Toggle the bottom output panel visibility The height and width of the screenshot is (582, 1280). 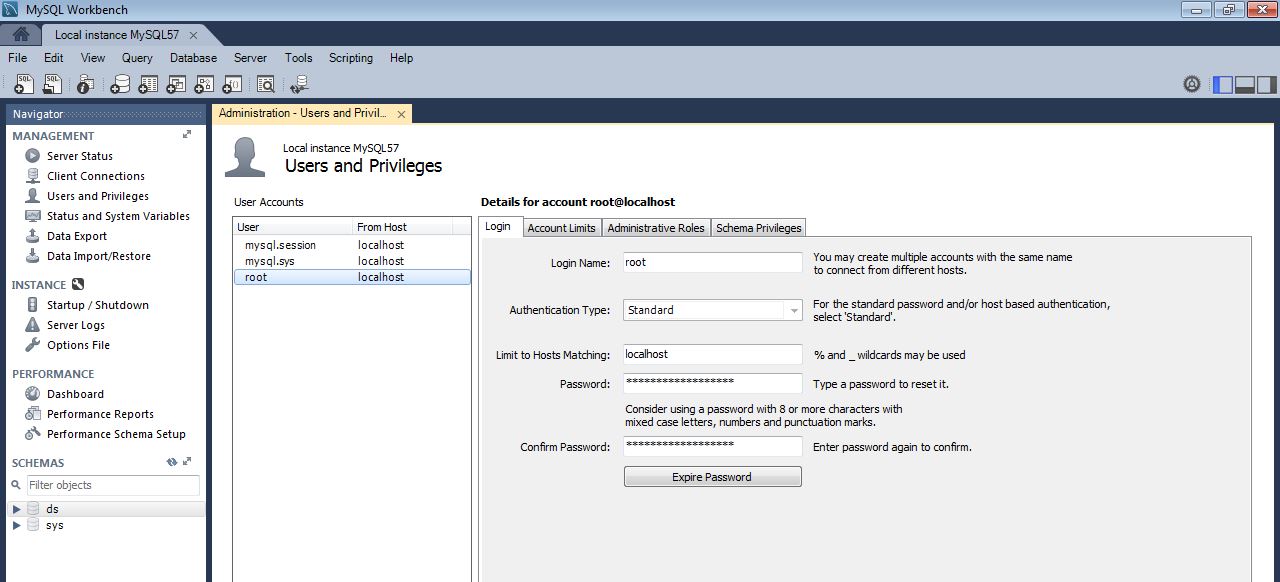[x=1245, y=85]
